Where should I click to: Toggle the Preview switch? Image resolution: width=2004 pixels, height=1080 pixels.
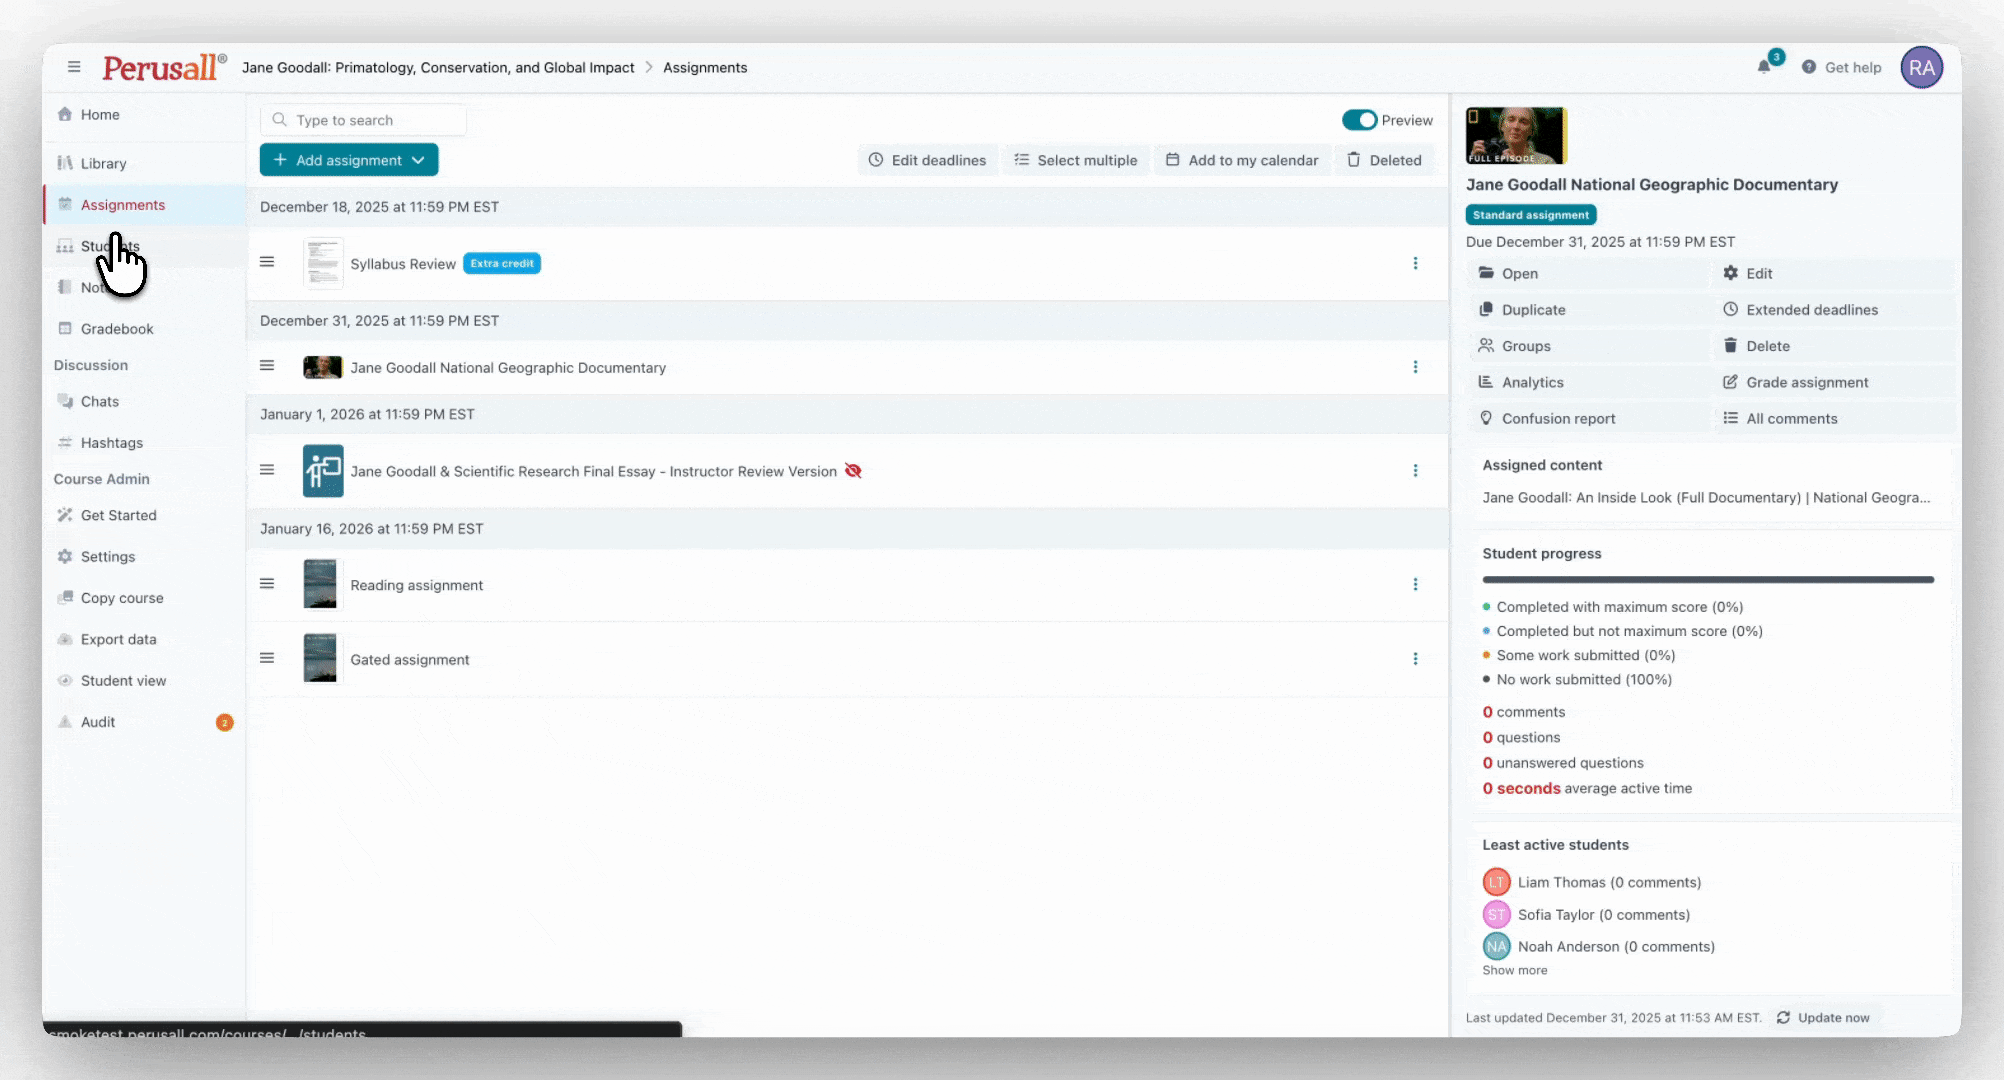pos(1359,120)
